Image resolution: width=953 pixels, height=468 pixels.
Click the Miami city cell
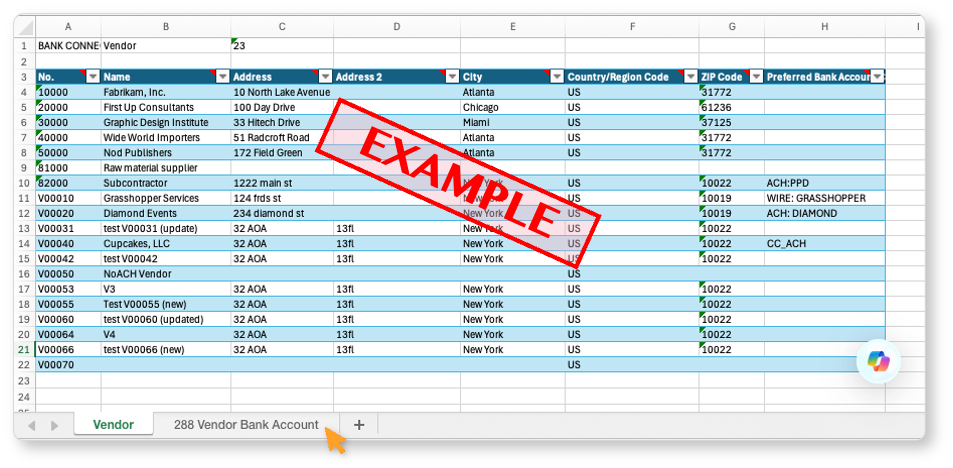coord(513,122)
